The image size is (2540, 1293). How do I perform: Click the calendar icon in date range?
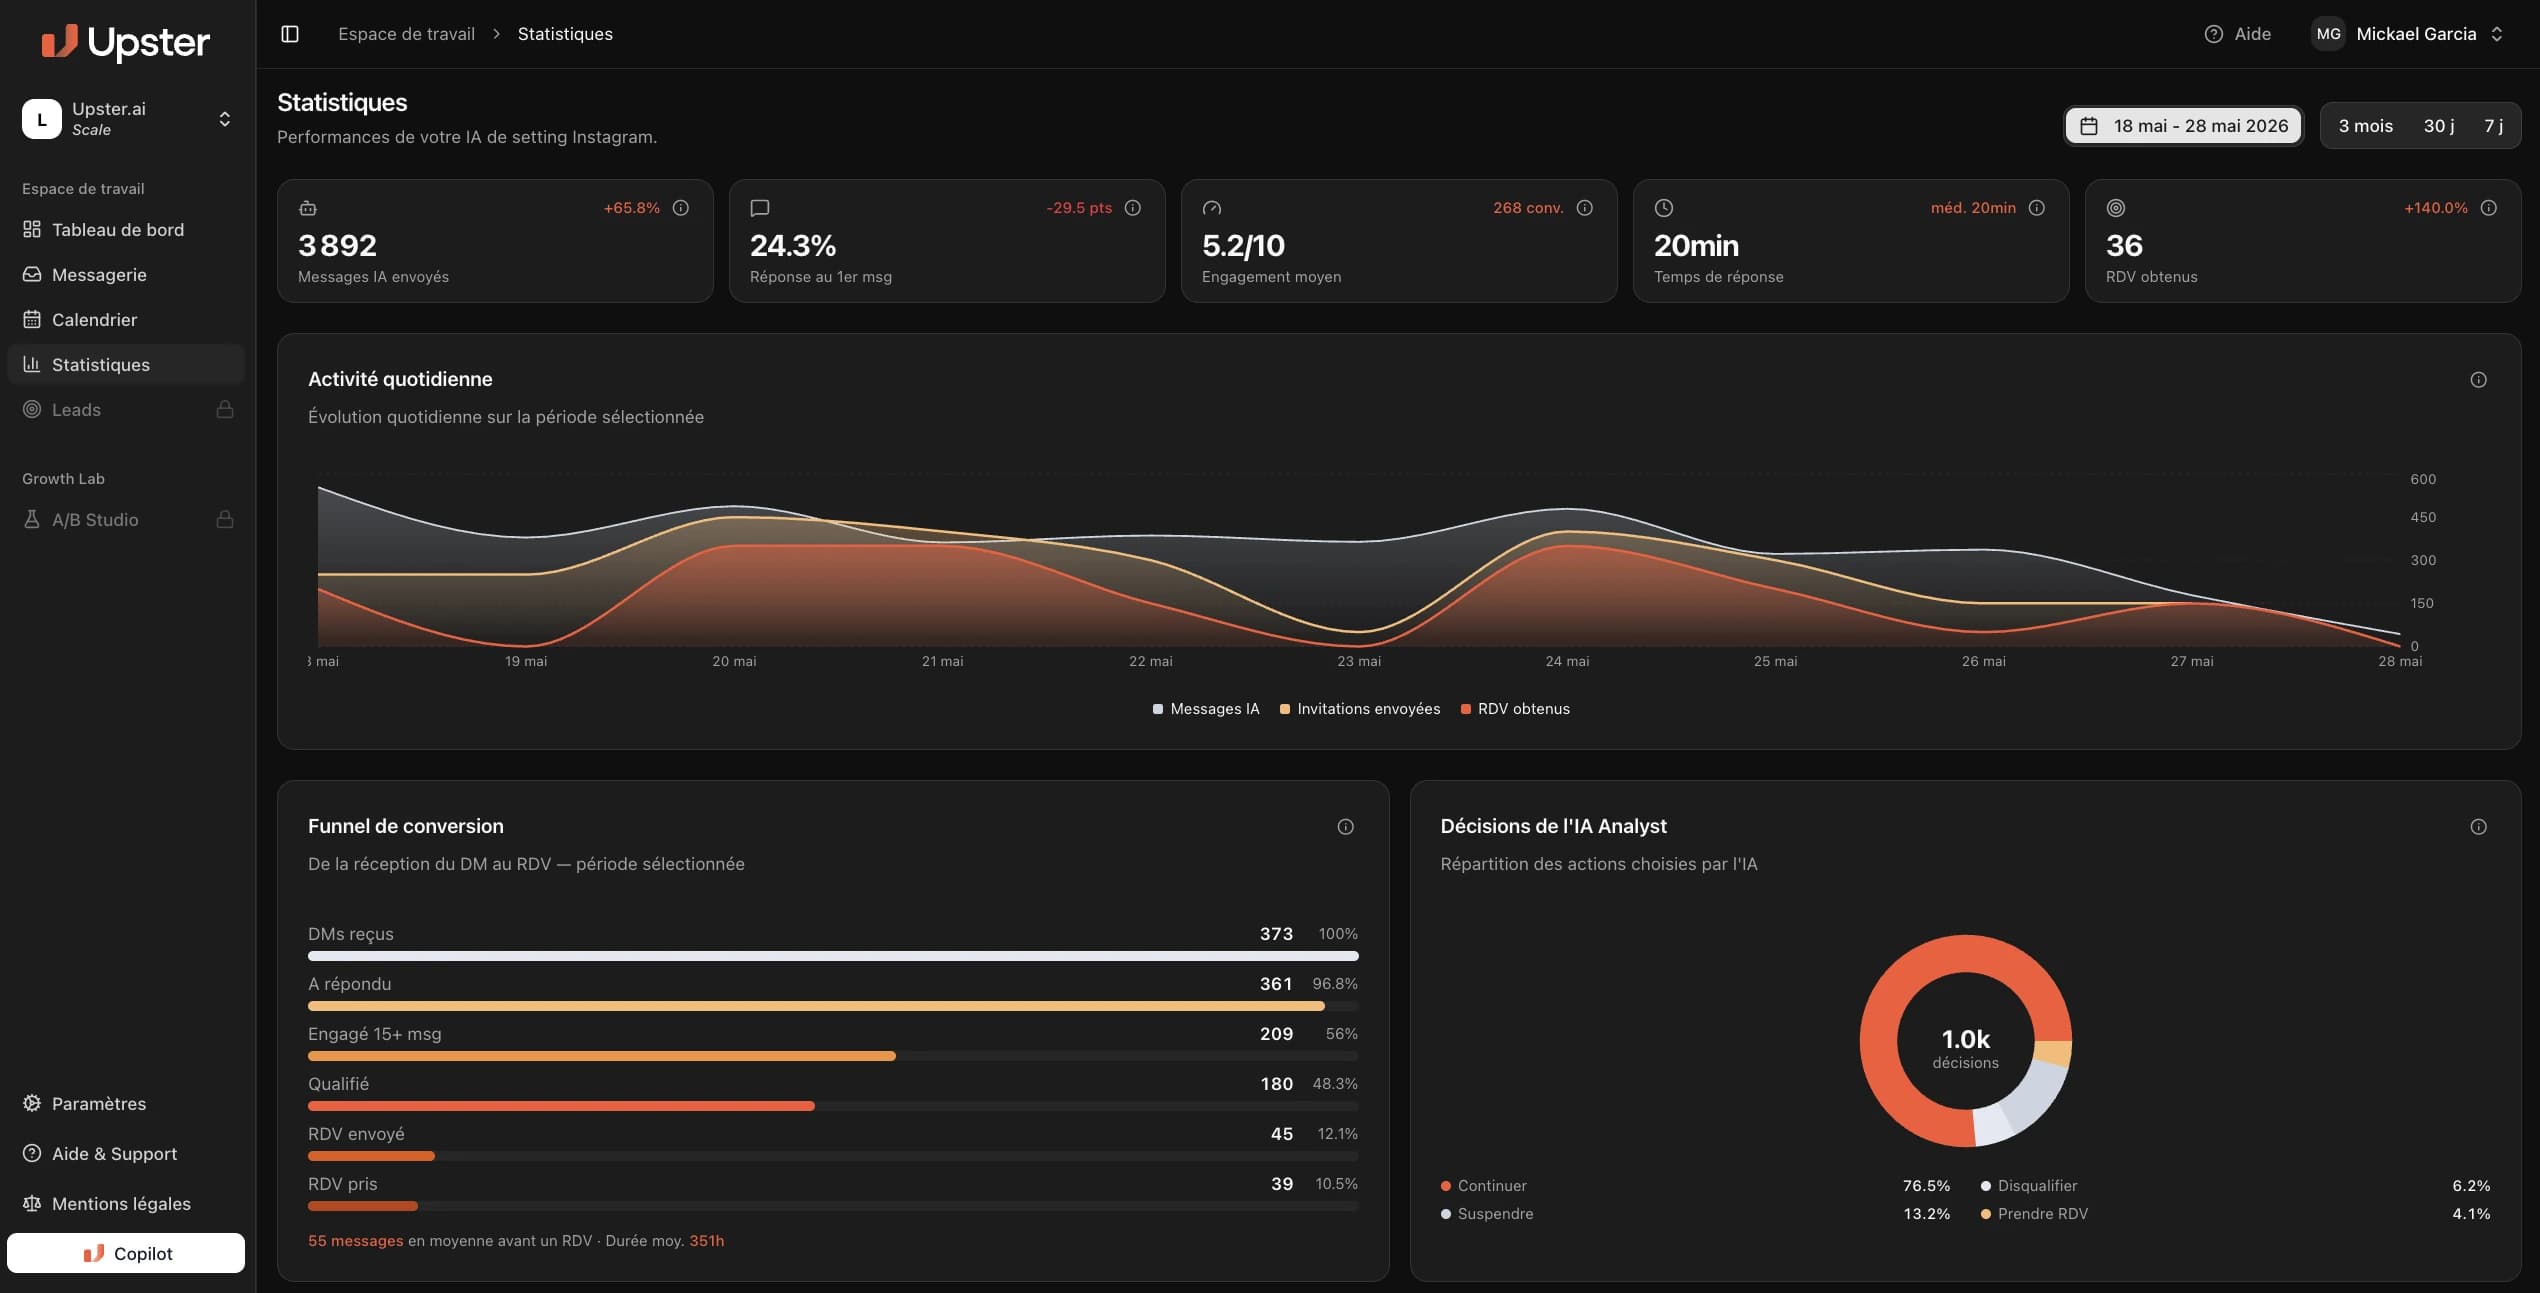tap(2089, 126)
